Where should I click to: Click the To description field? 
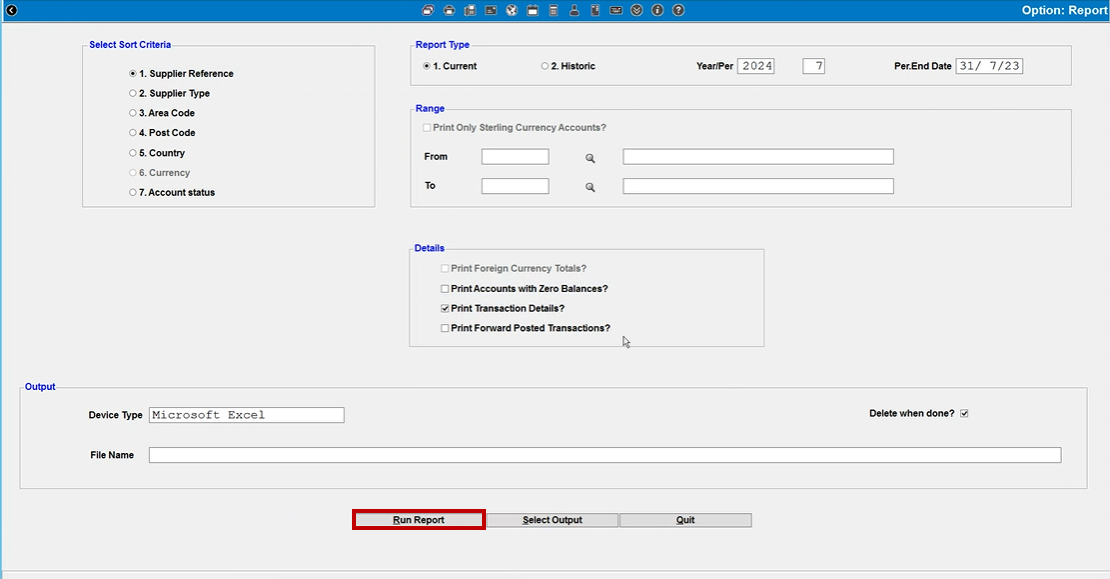click(758, 186)
